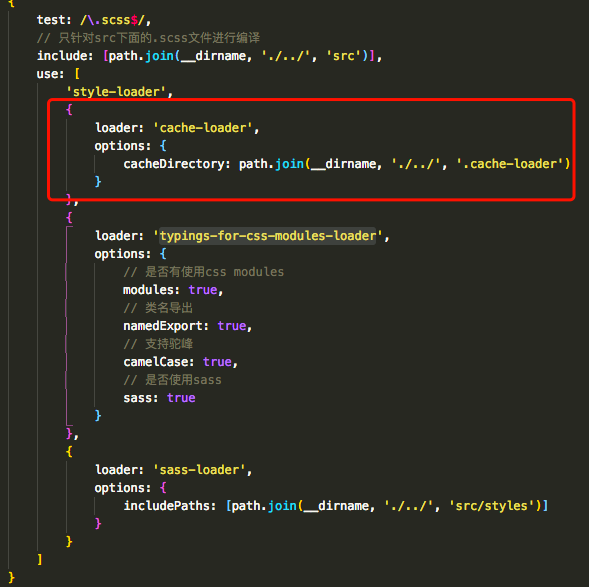The height and width of the screenshot is (587, 589).
Task: Click the 'loader:' key before typings-for-css-modules-loader
Action: [119, 236]
